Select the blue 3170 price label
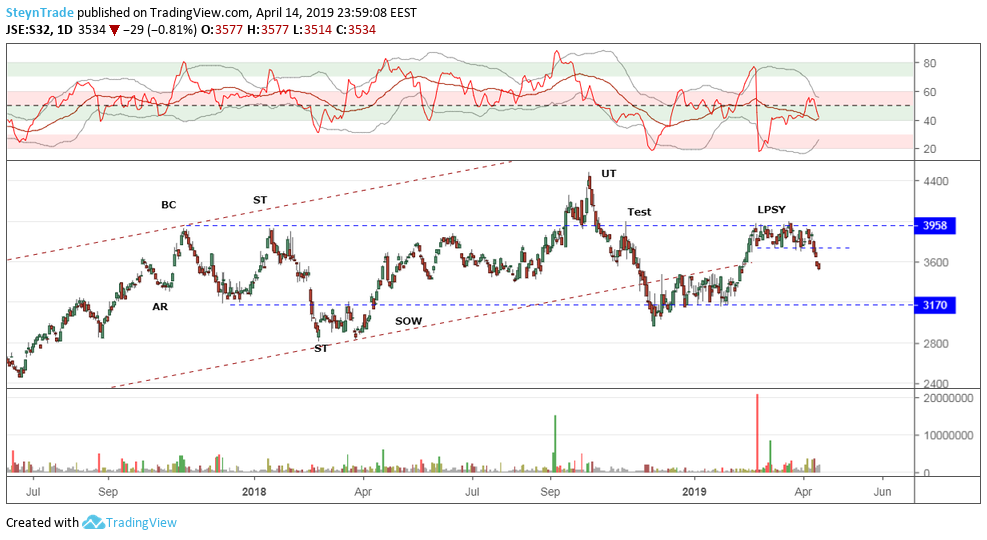 934,305
